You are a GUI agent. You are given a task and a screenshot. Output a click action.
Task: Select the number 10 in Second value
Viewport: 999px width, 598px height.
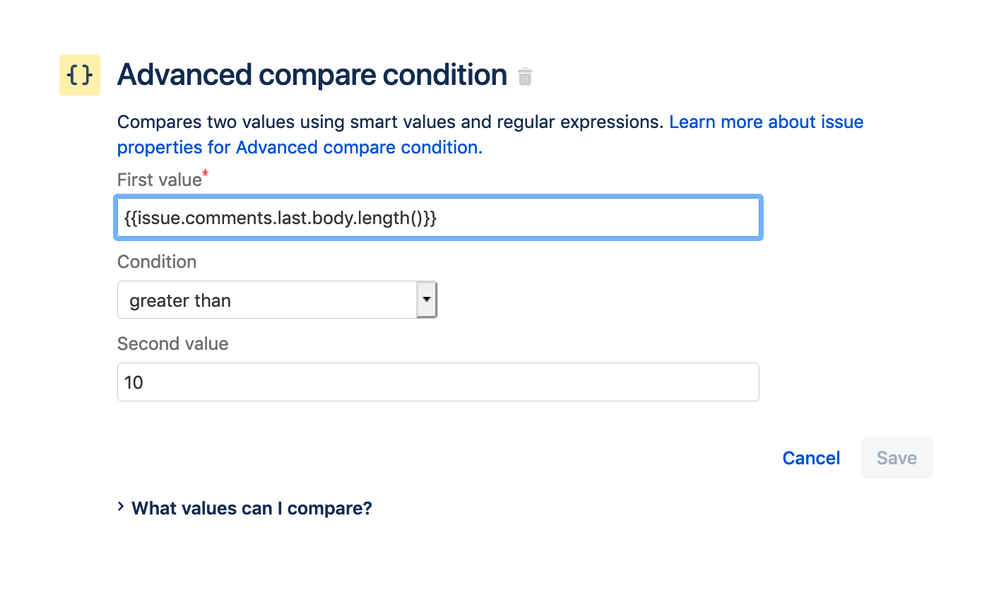(x=134, y=382)
